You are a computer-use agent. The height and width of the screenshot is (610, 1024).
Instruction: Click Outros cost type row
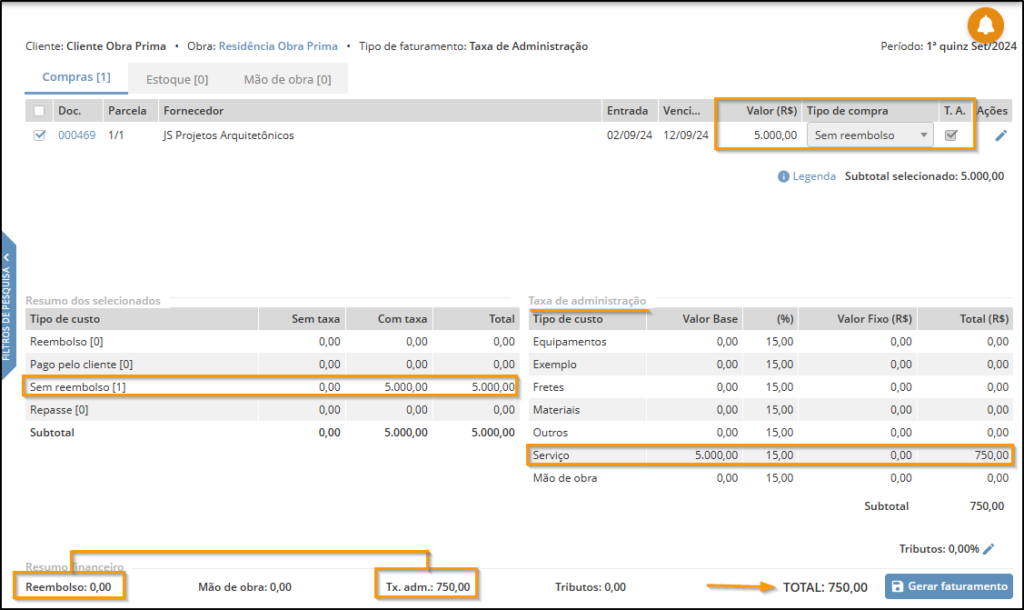point(771,432)
